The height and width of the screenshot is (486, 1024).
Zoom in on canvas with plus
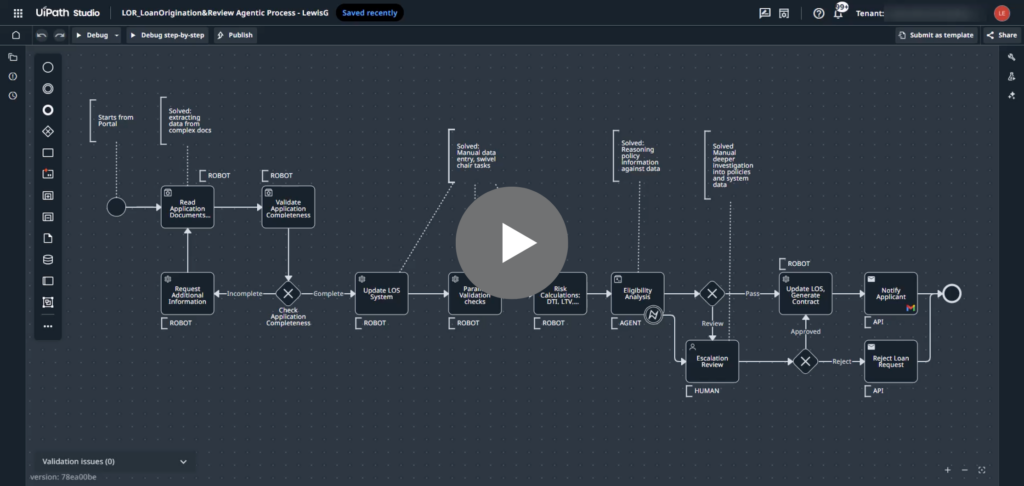coord(947,470)
